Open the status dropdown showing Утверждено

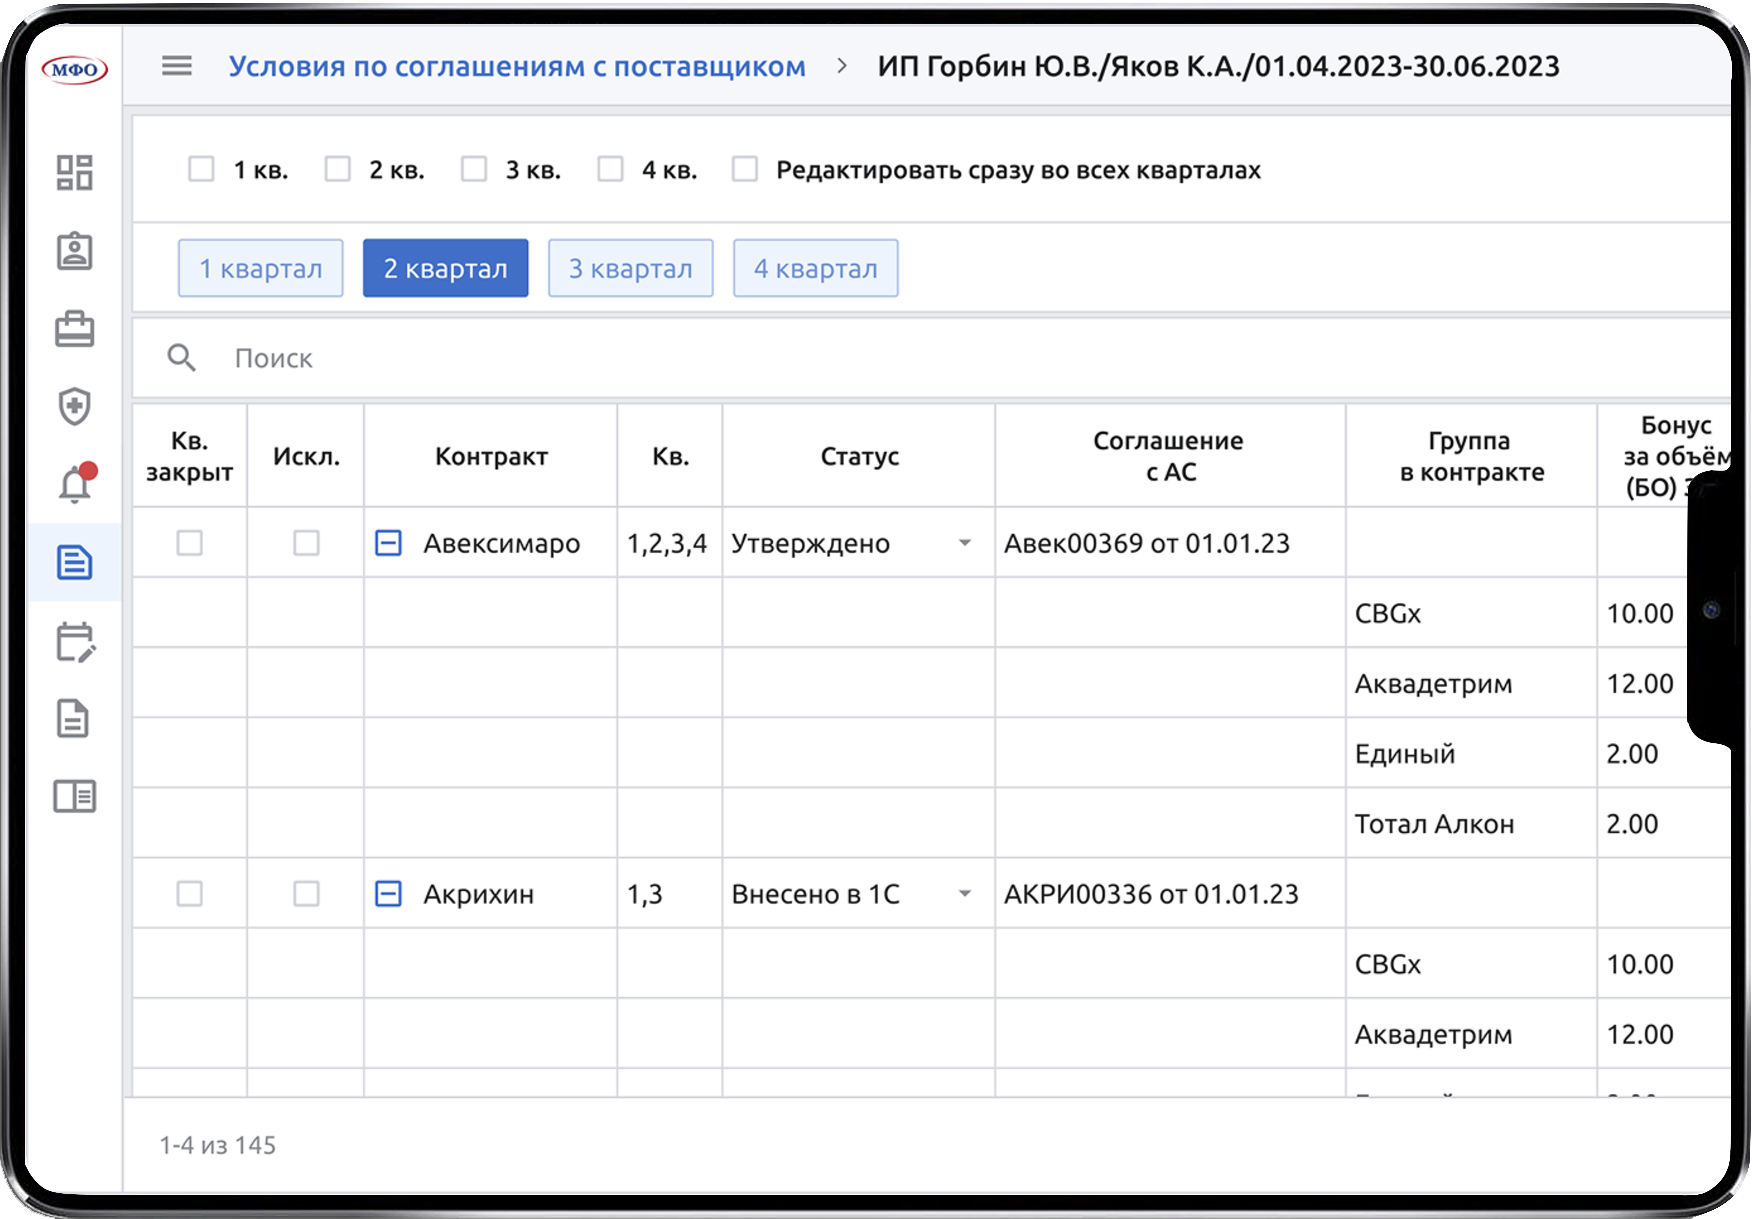click(x=964, y=543)
